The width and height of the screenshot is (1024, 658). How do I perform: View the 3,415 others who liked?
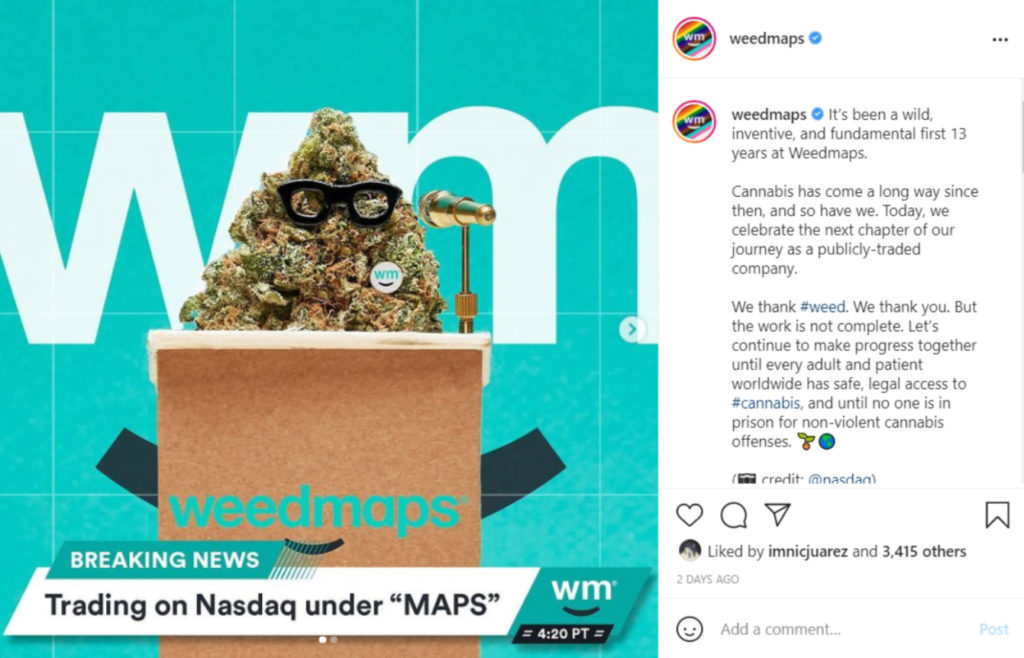click(924, 552)
